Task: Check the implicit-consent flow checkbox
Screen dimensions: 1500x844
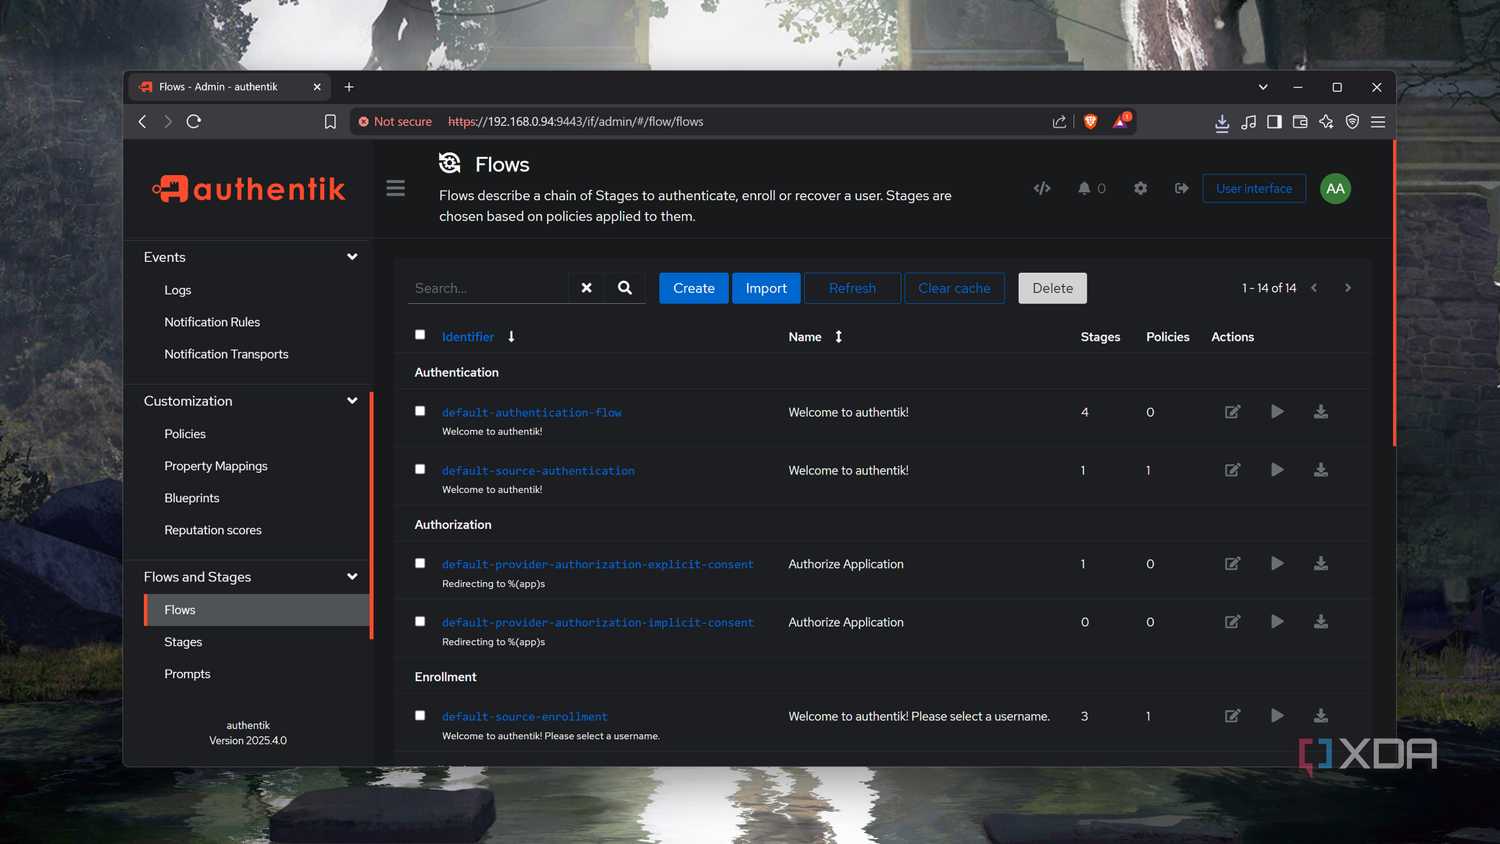Action: (420, 621)
